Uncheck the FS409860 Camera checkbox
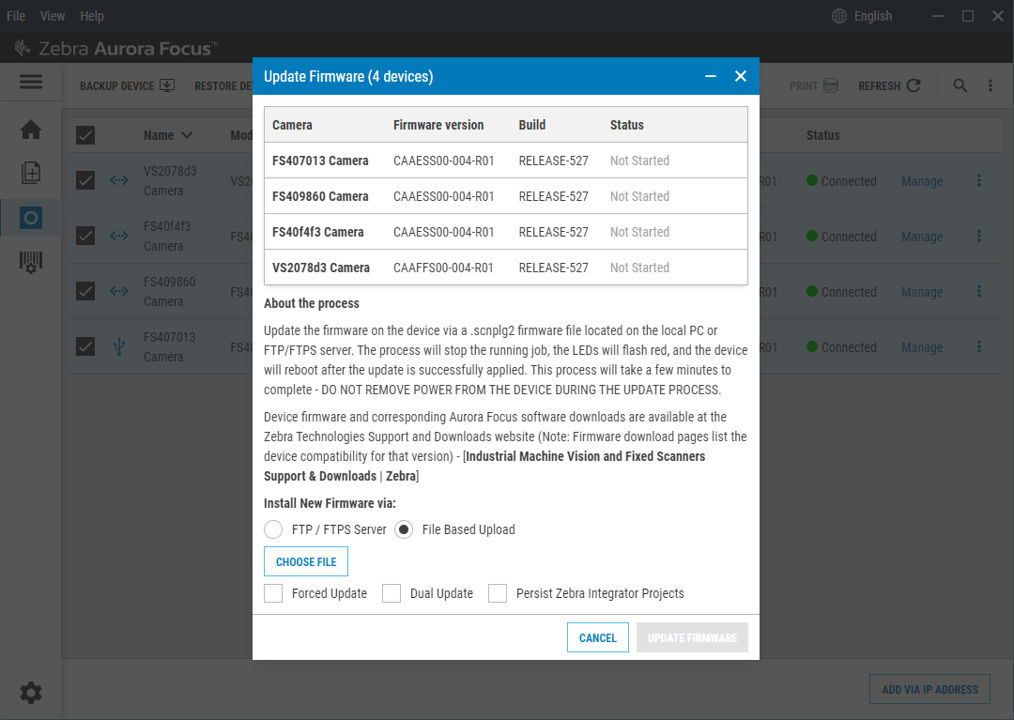Screen dimensions: 1014x720 click(x=85, y=291)
